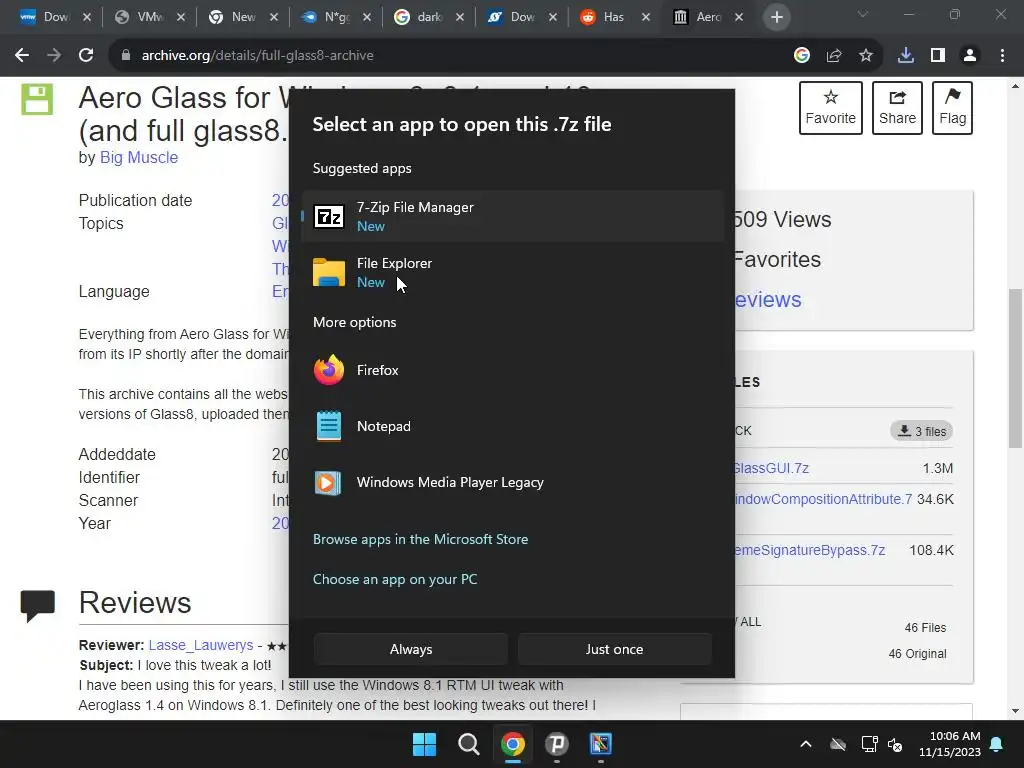
Task: Click Choose an app on your PC
Action: [395, 579]
